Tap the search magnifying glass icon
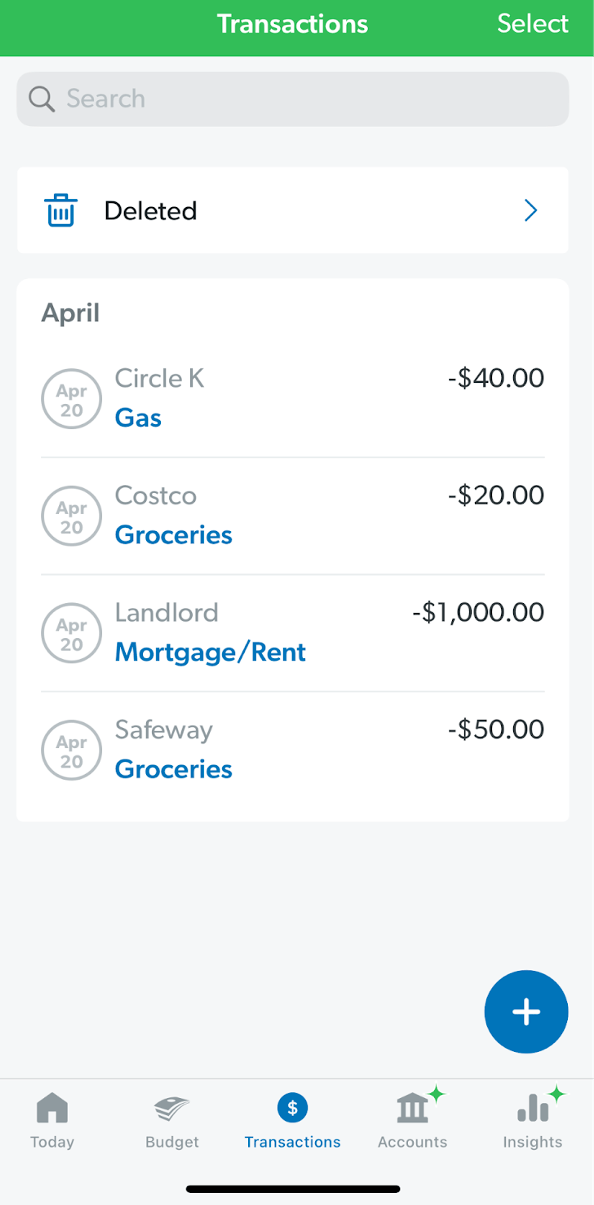 tap(41, 99)
